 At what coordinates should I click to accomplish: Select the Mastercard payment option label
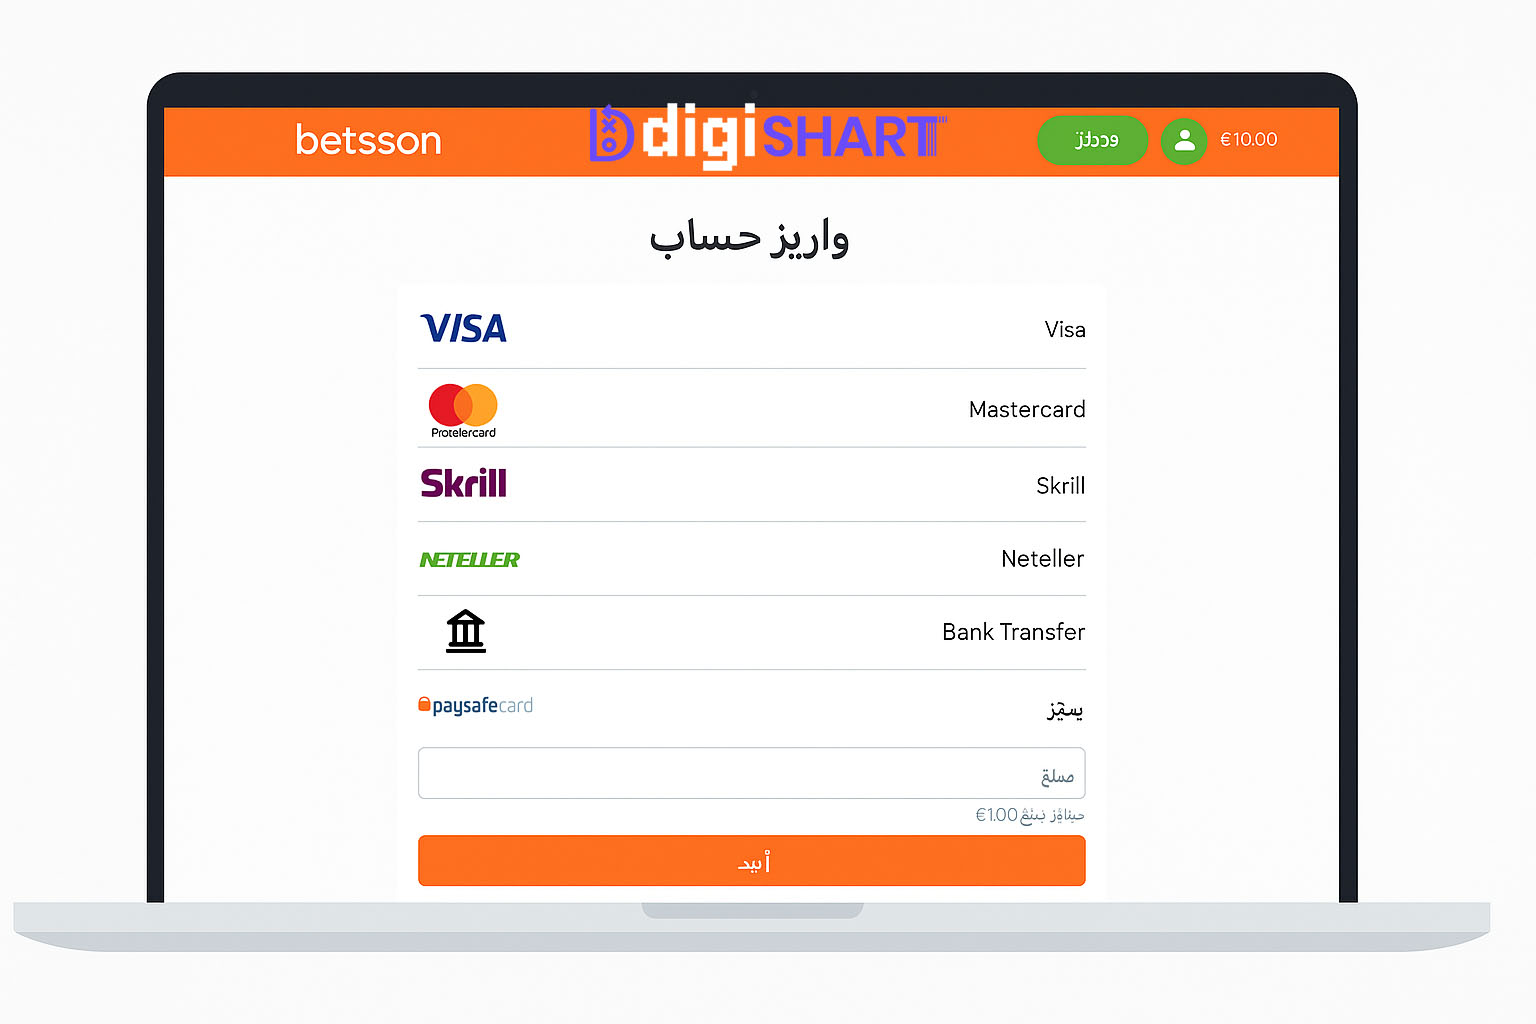pos(1027,410)
